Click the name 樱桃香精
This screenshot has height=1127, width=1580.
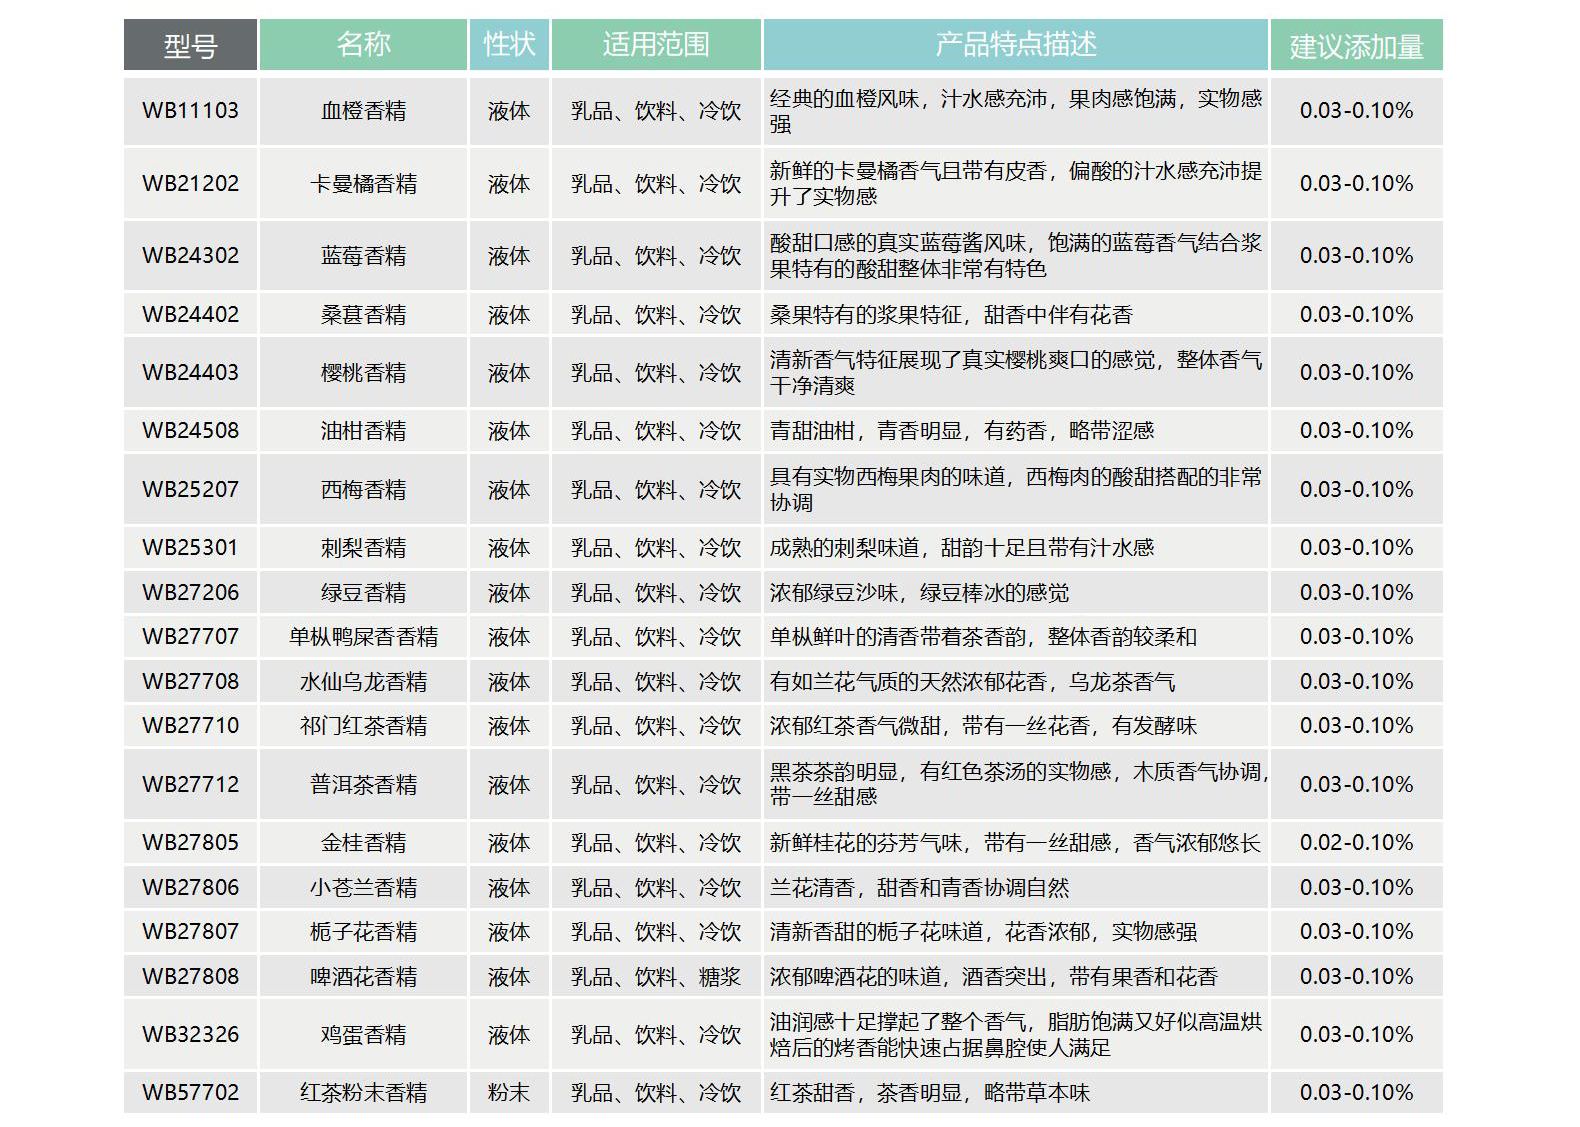point(363,373)
